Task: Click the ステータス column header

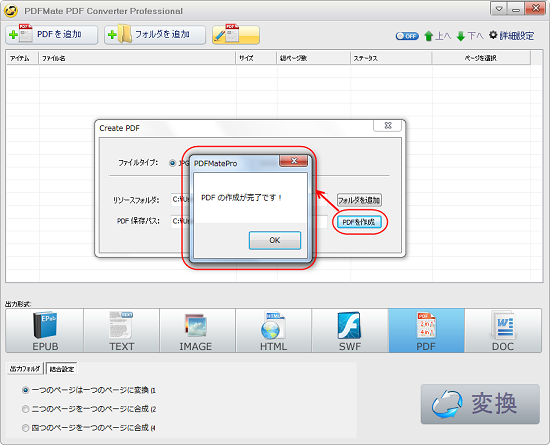Action: click(x=391, y=58)
